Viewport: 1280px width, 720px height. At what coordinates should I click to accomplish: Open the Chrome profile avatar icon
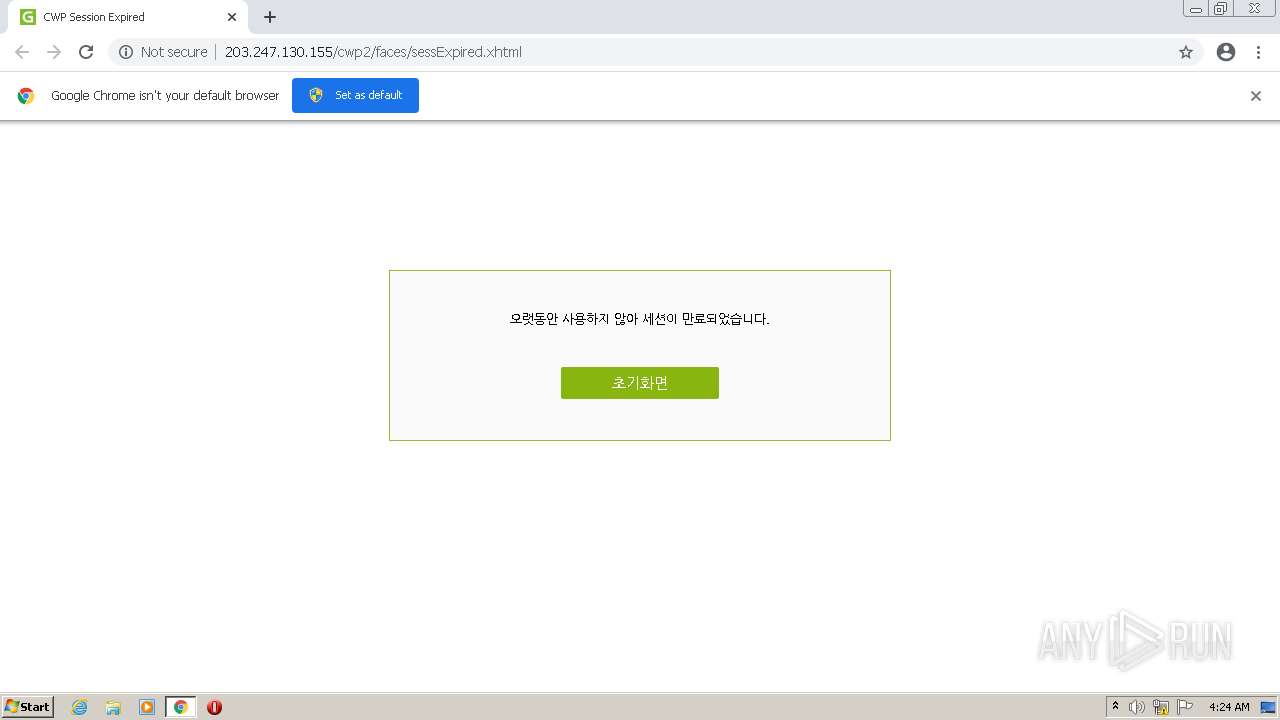(1226, 52)
